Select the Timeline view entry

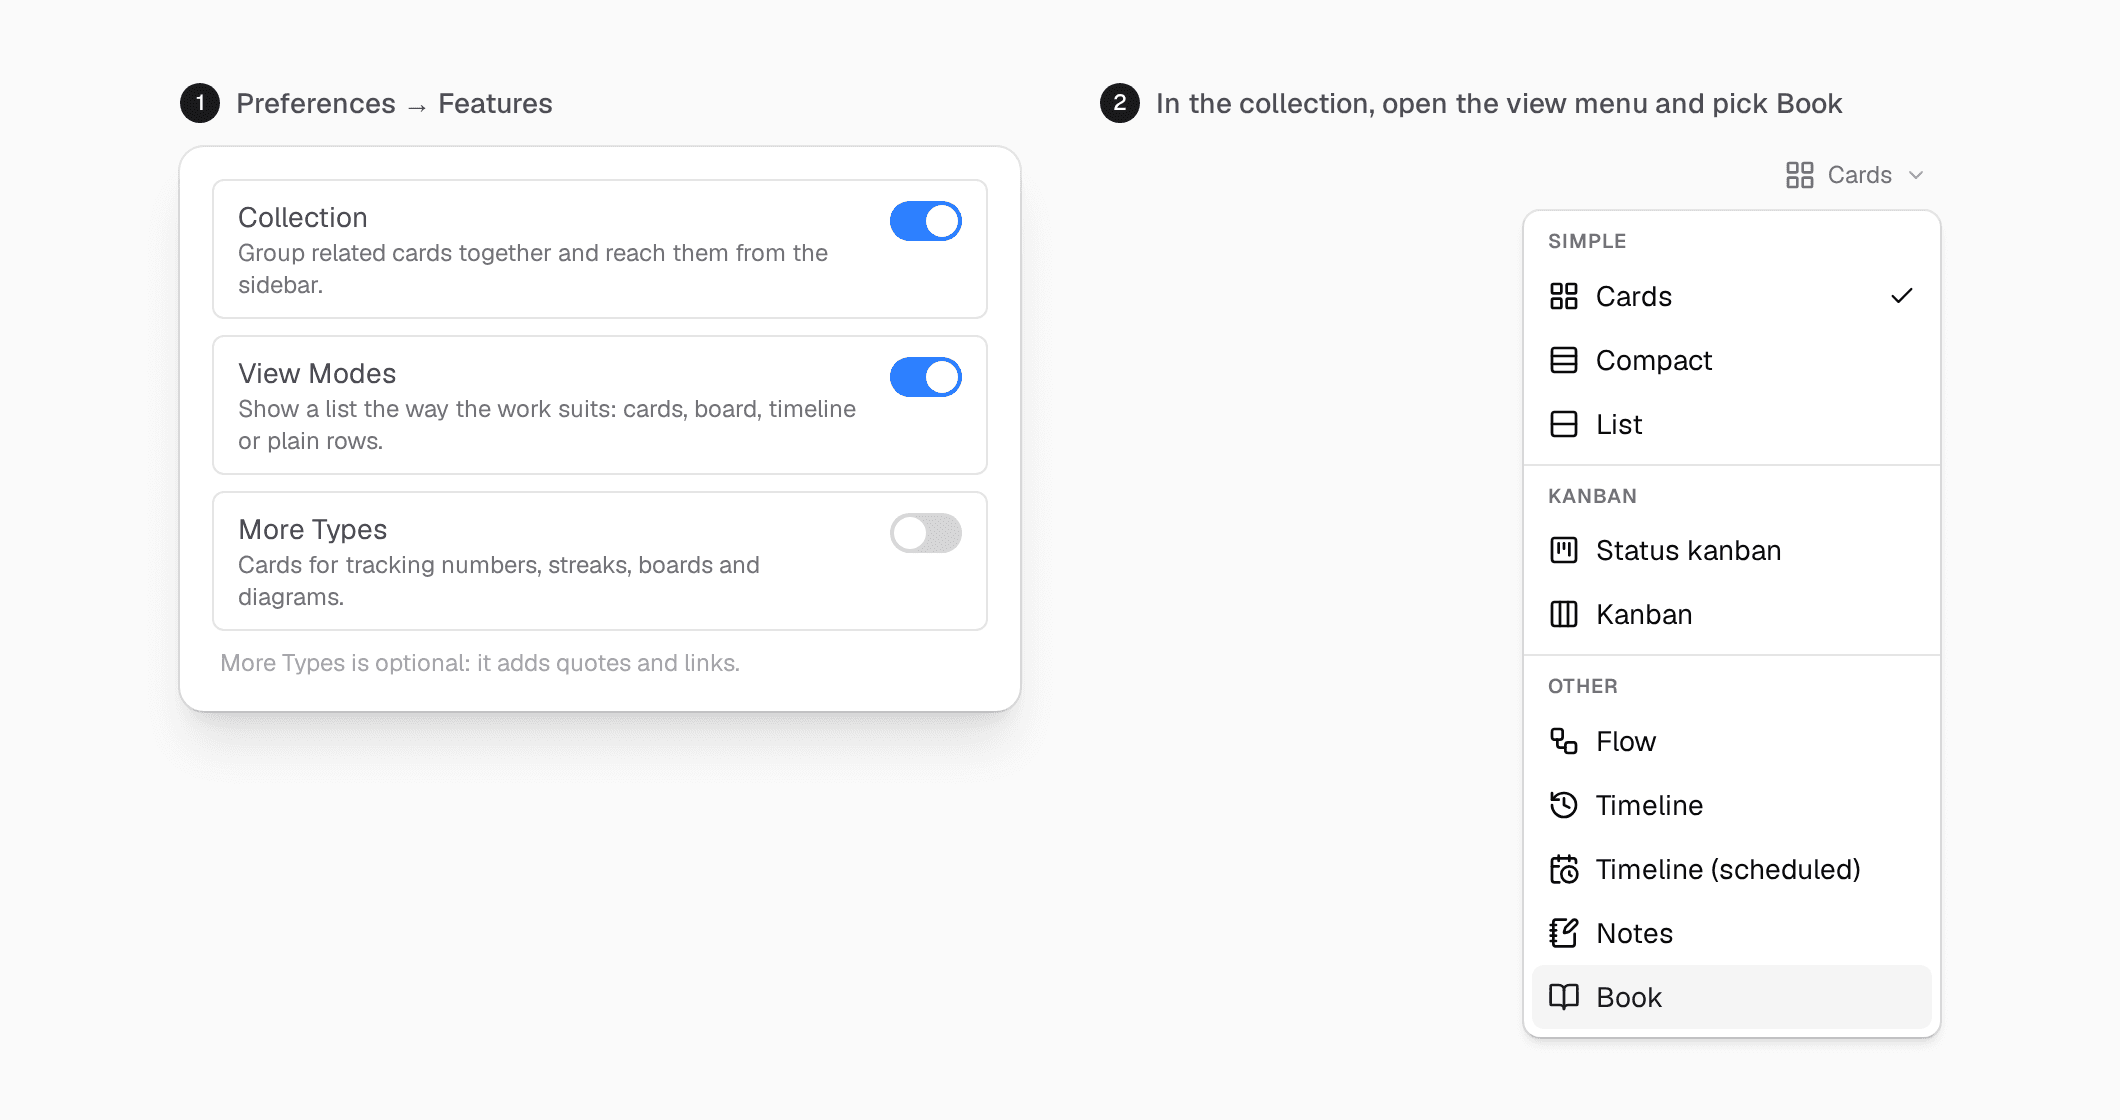click(1731, 805)
